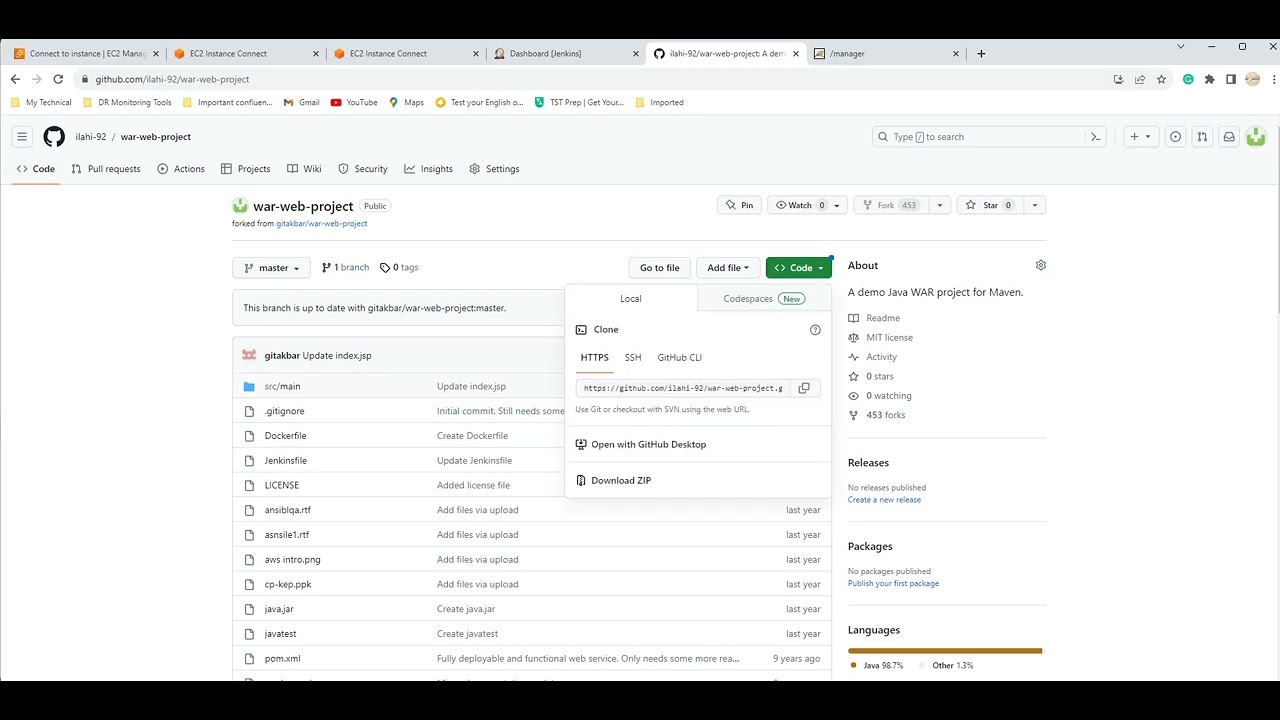Open the master branch dropdown
The image size is (1280, 720).
click(271, 268)
